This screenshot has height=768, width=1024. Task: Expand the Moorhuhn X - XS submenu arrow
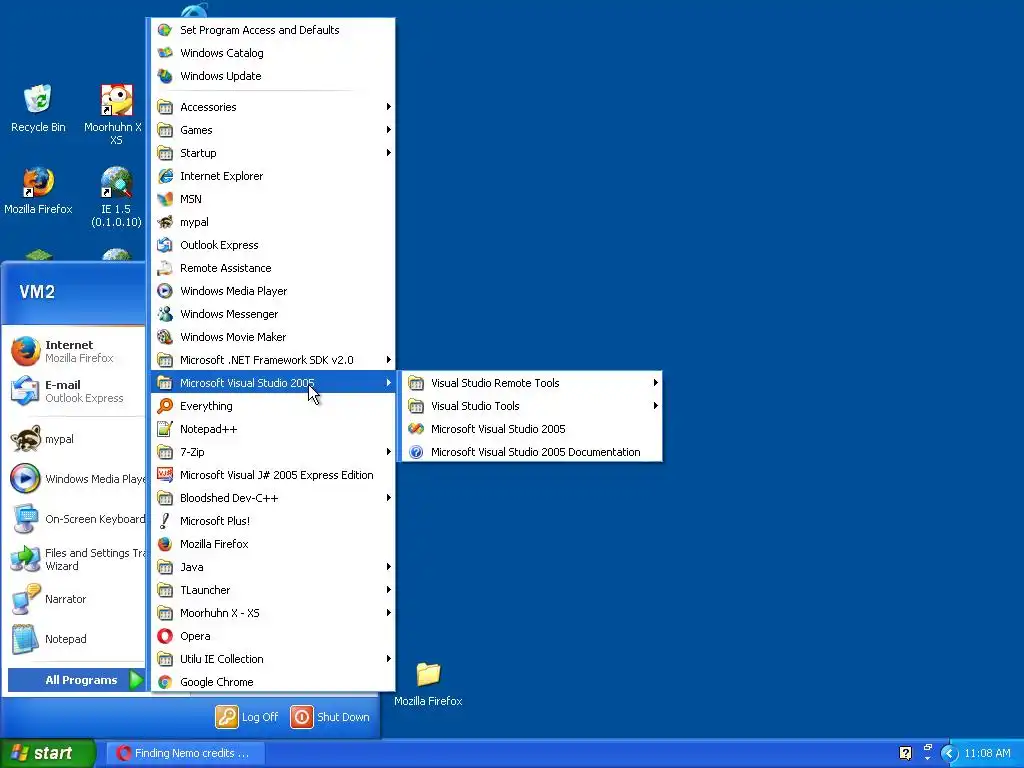click(389, 613)
